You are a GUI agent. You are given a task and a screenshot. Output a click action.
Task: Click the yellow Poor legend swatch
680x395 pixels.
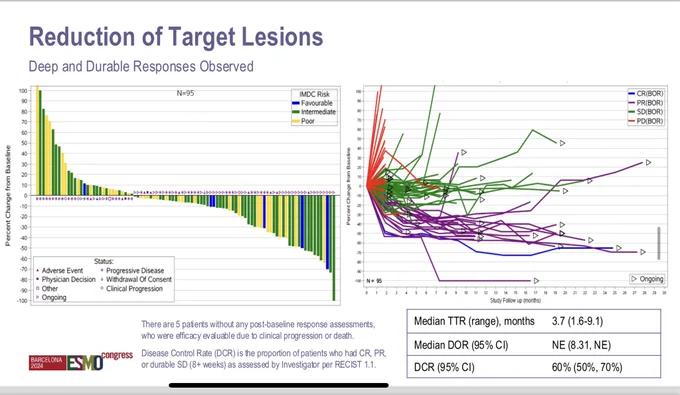[296, 121]
